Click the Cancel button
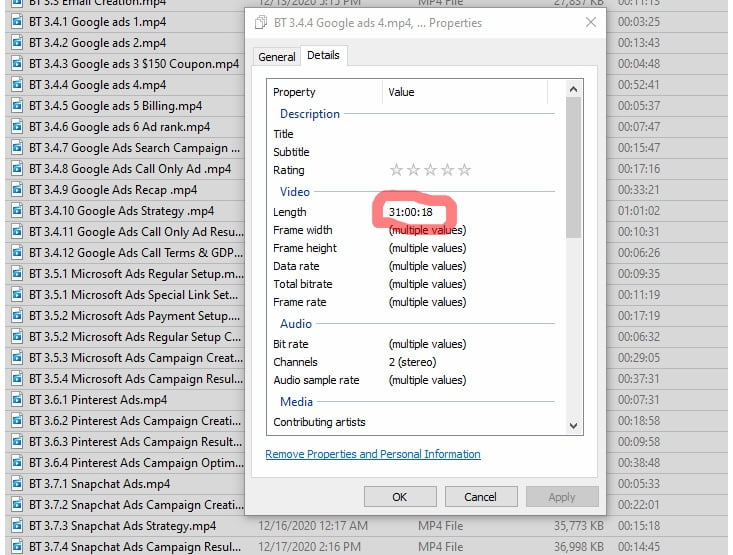733x555 pixels. click(x=480, y=497)
